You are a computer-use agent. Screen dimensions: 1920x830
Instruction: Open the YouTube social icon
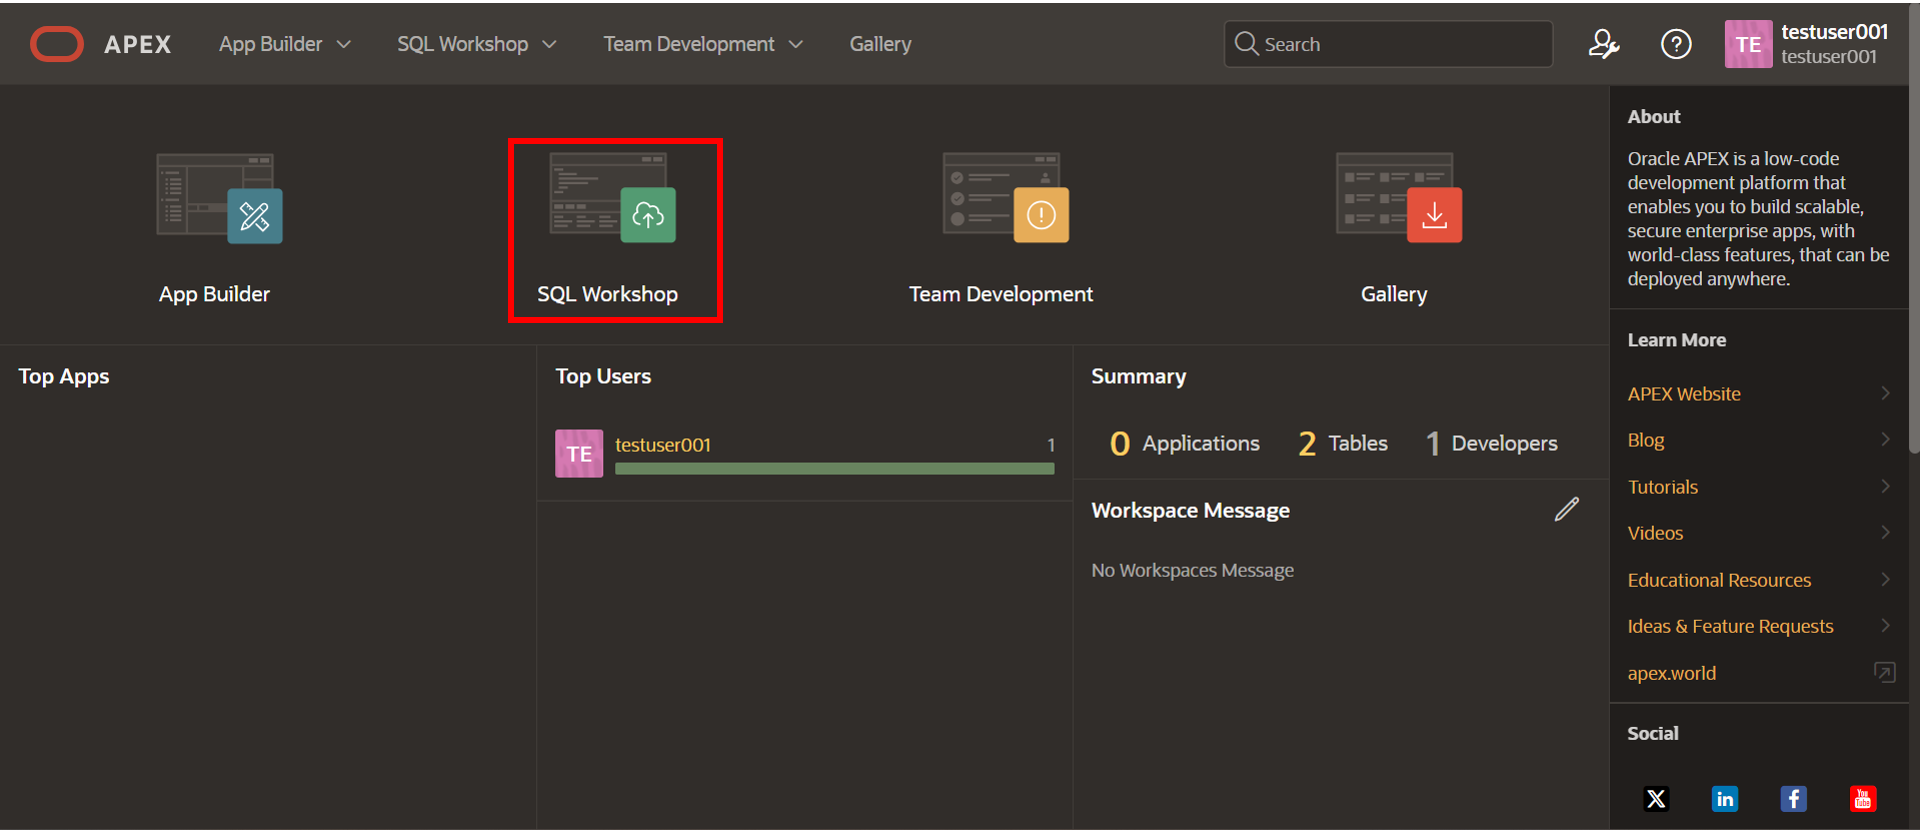coord(1862,798)
